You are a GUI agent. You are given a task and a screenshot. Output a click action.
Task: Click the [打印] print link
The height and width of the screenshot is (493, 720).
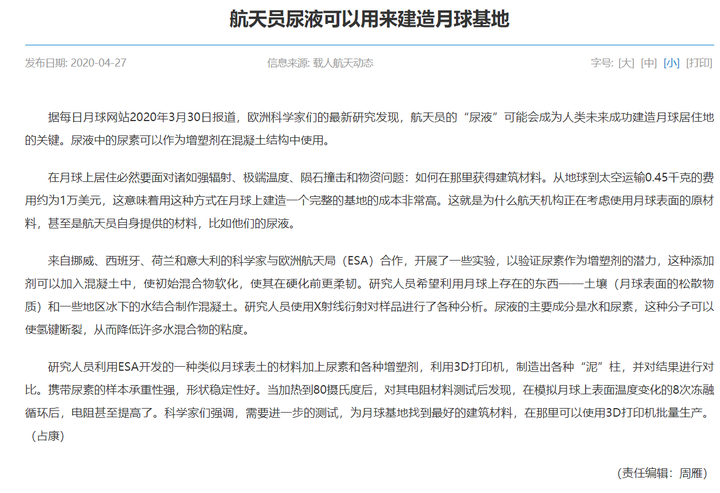click(699, 63)
